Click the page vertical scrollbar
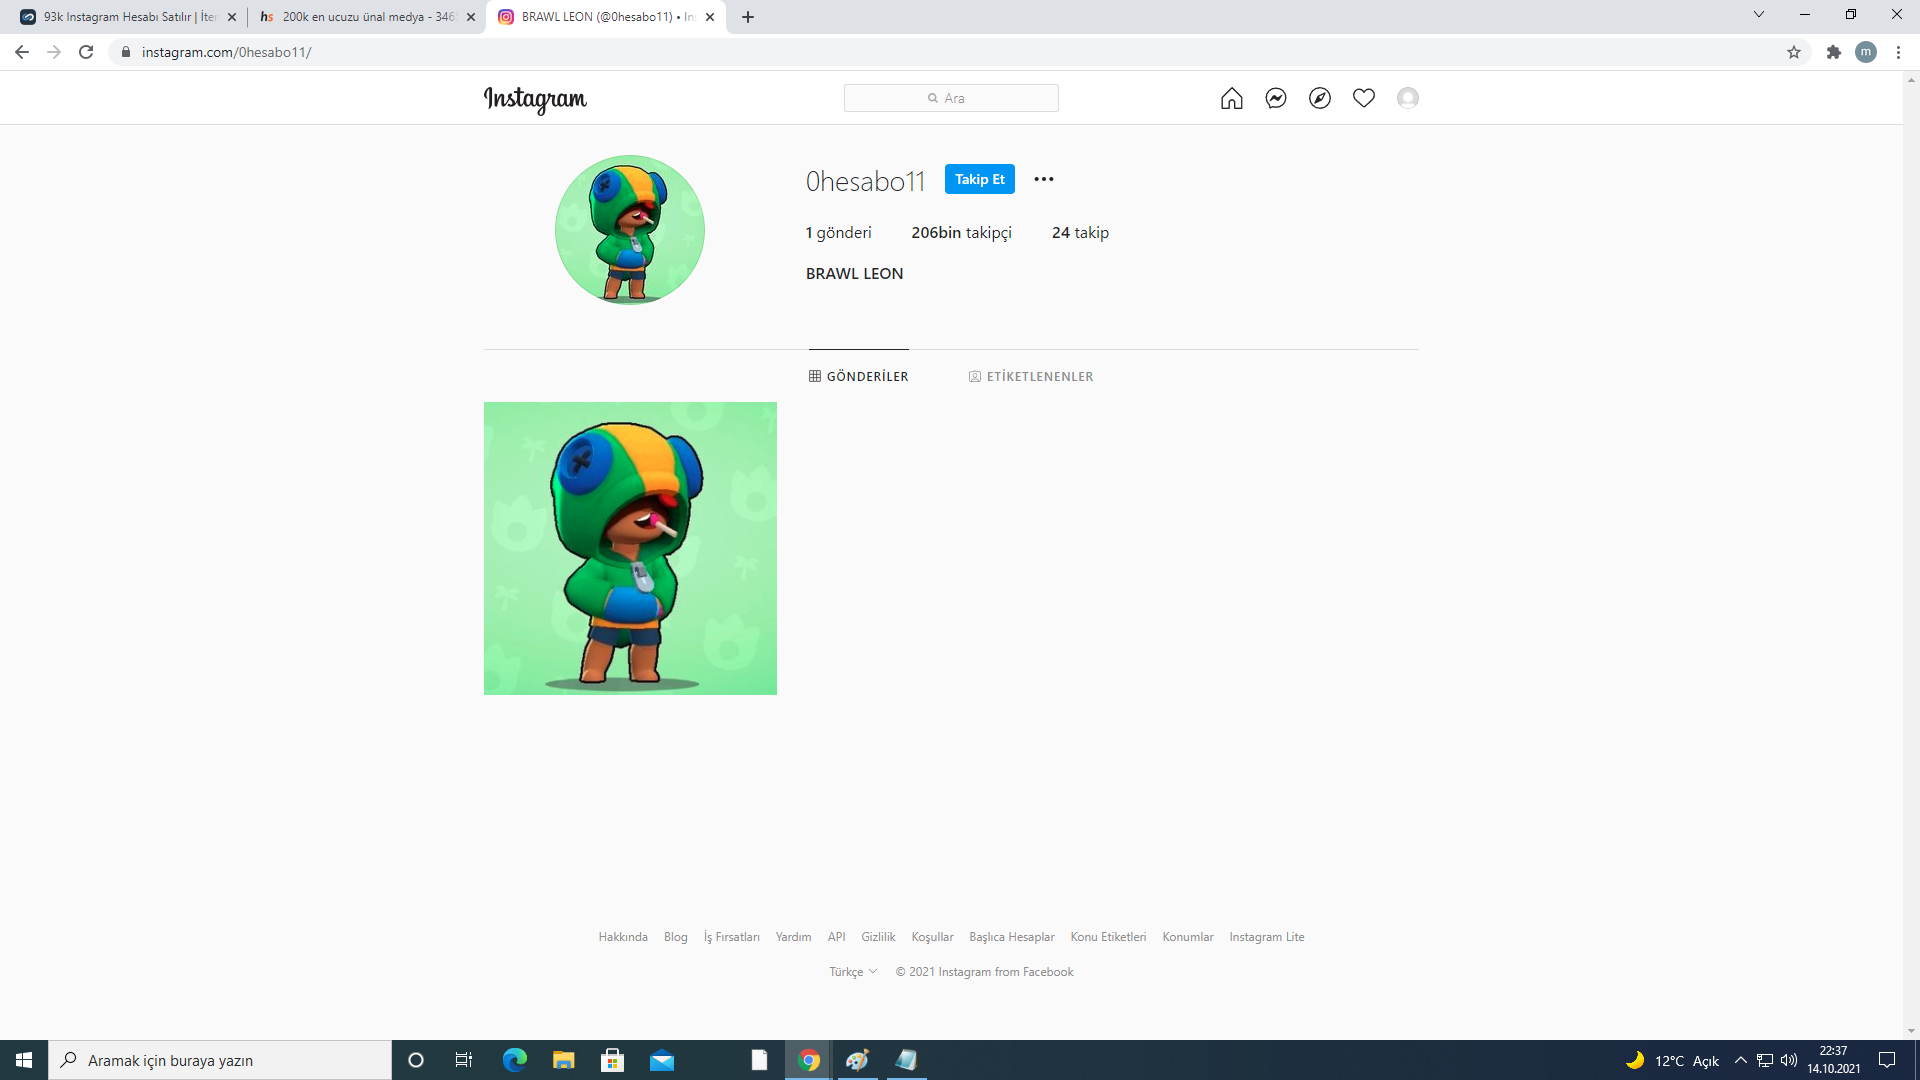Image resolution: width=1920 pixels, height=1080 pixels. (x=1911, y=555)
